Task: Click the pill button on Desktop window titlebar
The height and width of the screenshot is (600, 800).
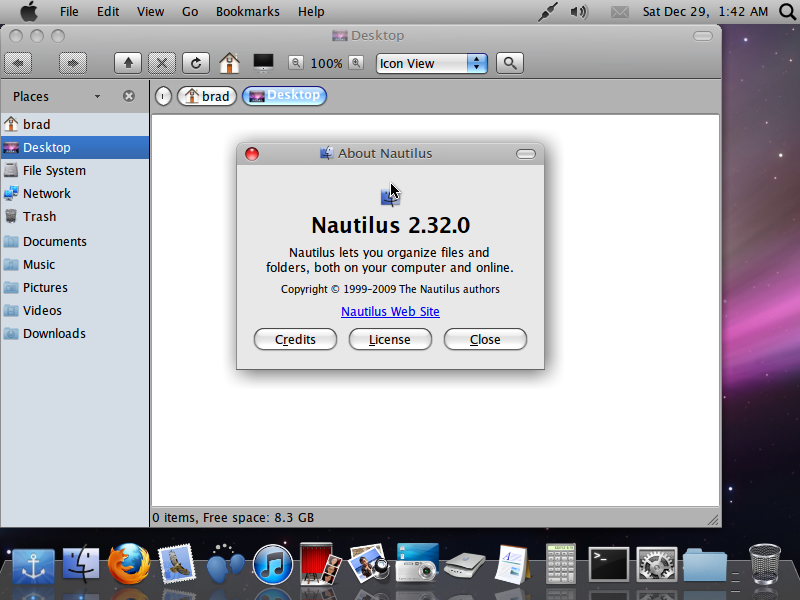Action: (703, 36)
